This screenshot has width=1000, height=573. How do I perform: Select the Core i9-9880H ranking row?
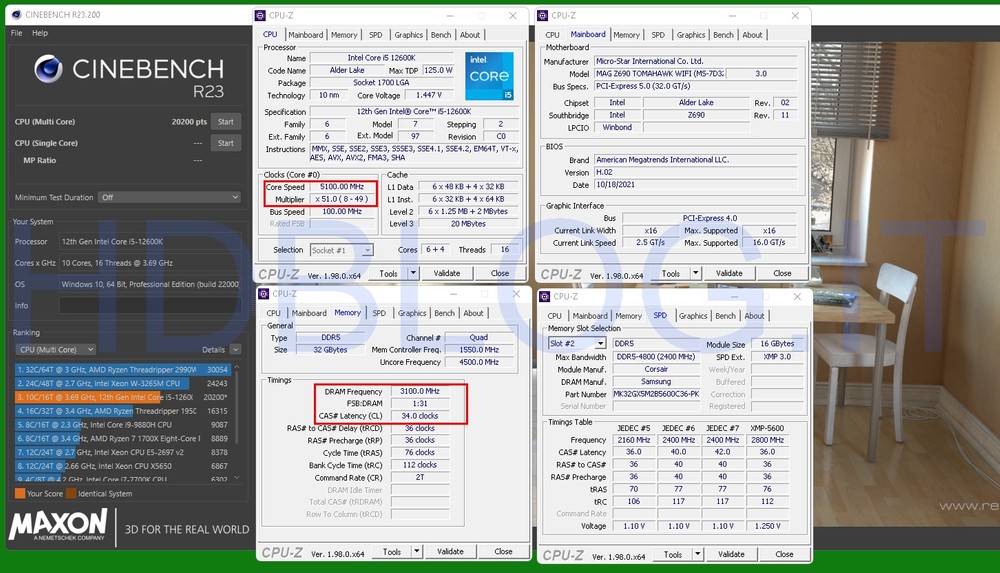pyautogui.click(x=122, y=424)
